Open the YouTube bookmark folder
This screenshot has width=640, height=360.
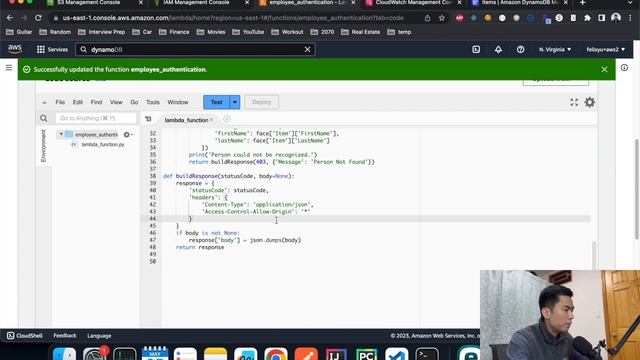[x=248, y=32]
